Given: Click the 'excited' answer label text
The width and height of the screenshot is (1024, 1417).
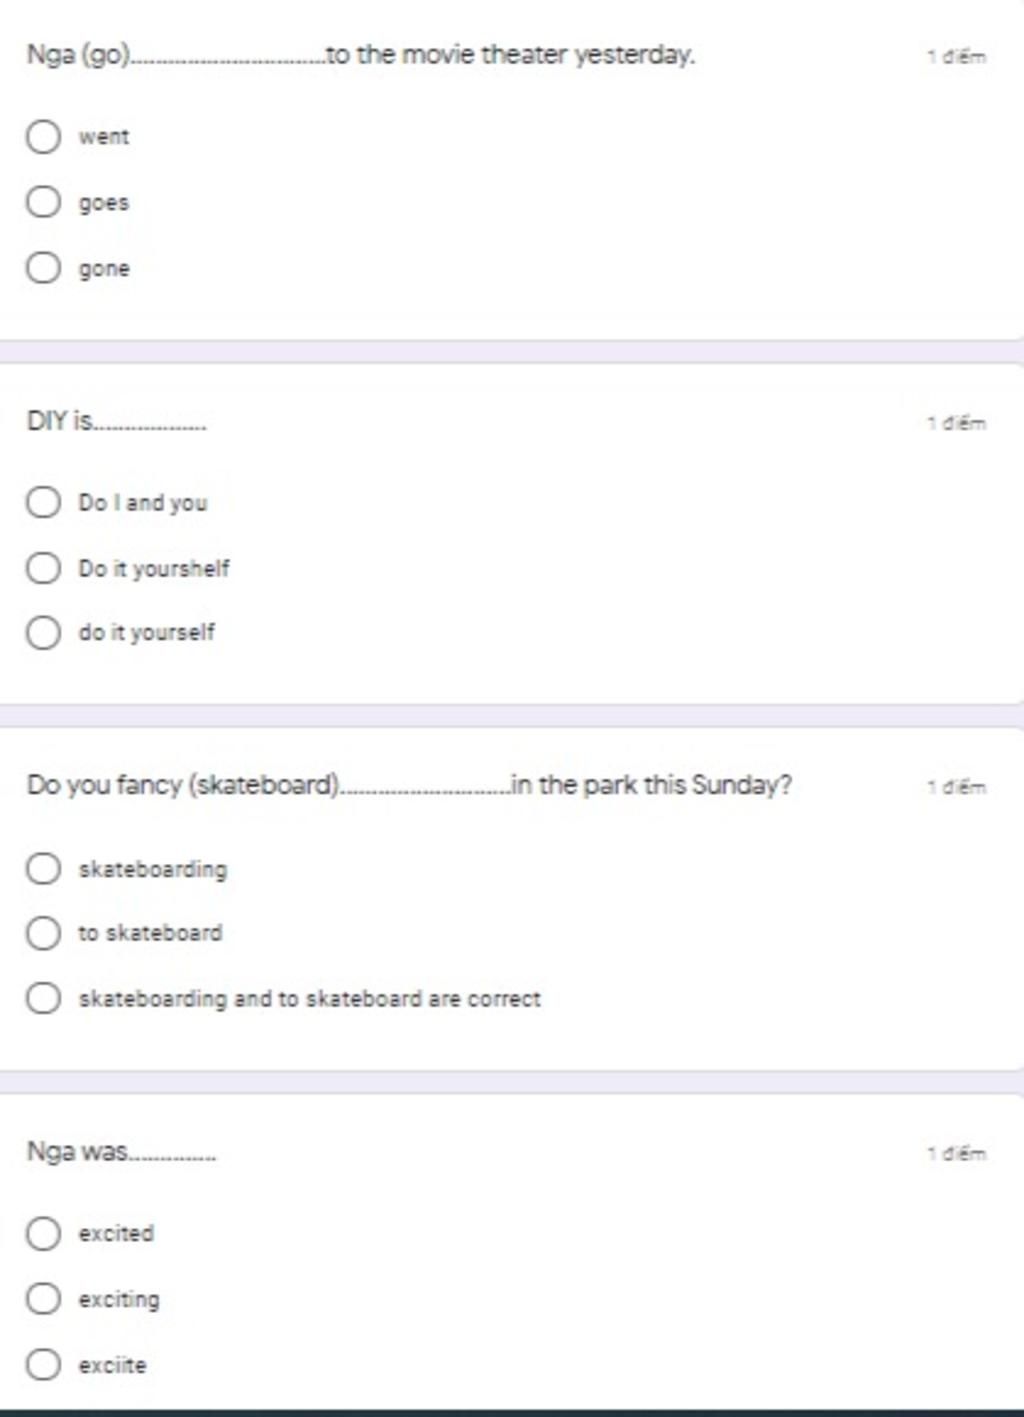Looking at the screenshot, I should (x=116, y=1233).
